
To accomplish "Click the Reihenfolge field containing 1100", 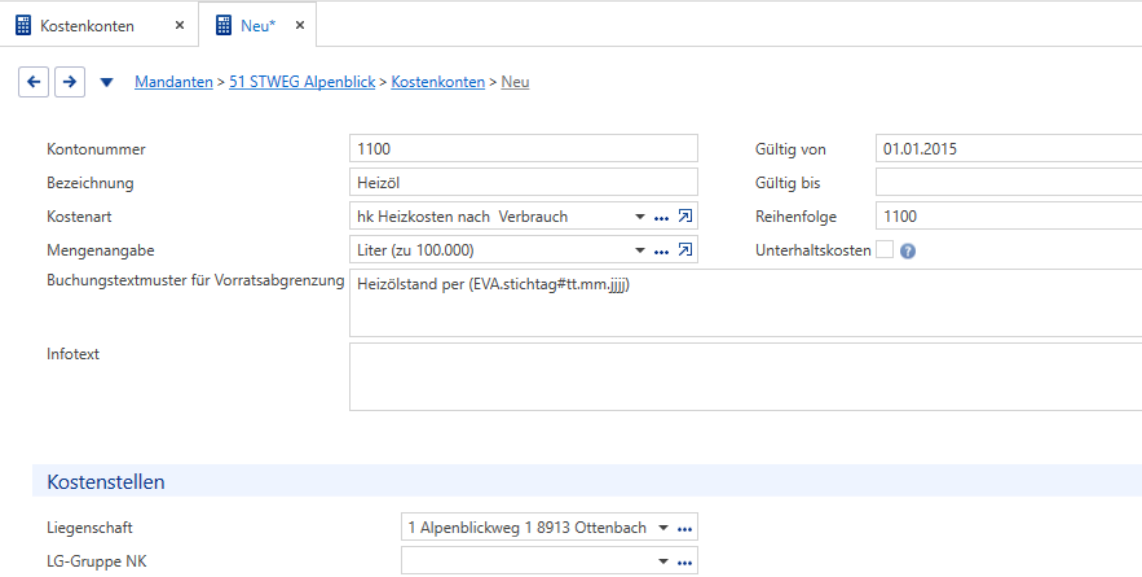I will pyautogui.click(x=1009, y=216).
